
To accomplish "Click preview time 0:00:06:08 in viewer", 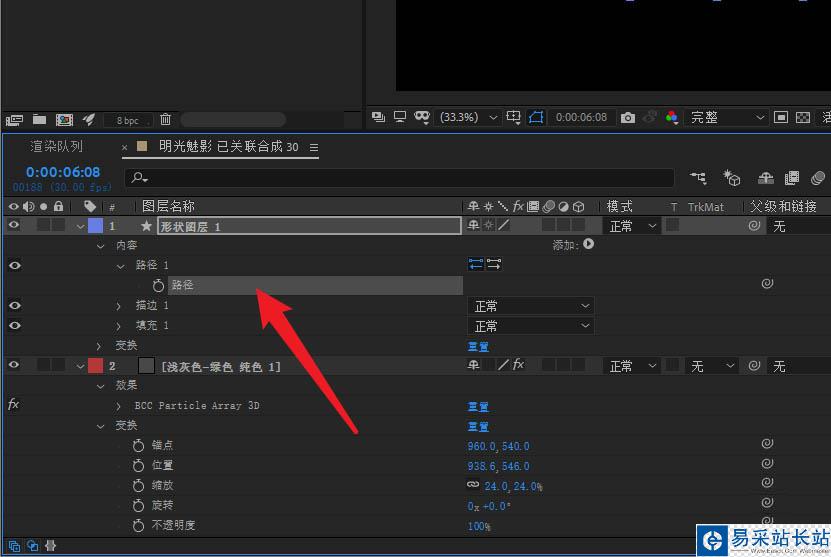I will (581, 117).
